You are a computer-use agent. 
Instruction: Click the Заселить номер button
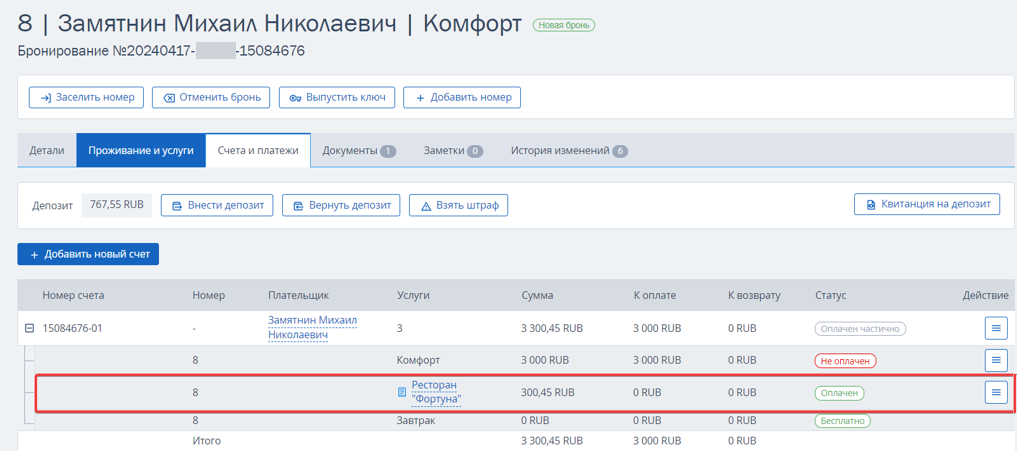click(x=86, y=97)
